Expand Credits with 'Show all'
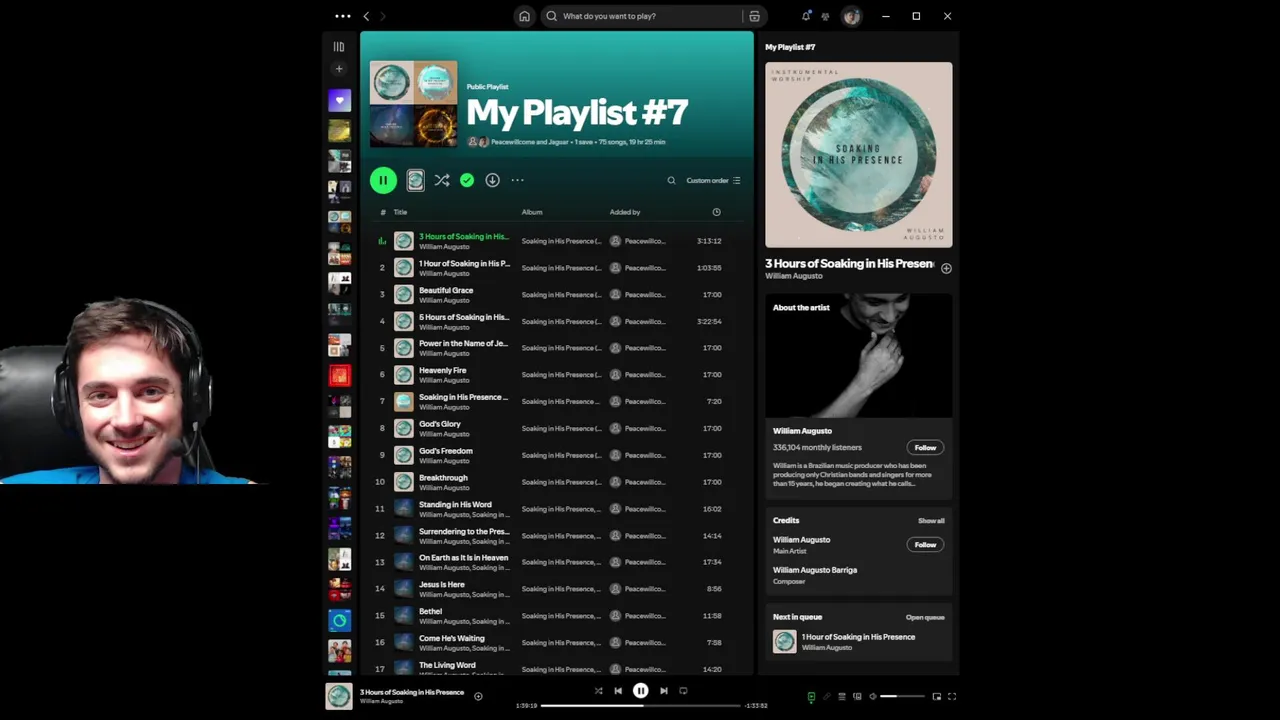 [931, 521]
